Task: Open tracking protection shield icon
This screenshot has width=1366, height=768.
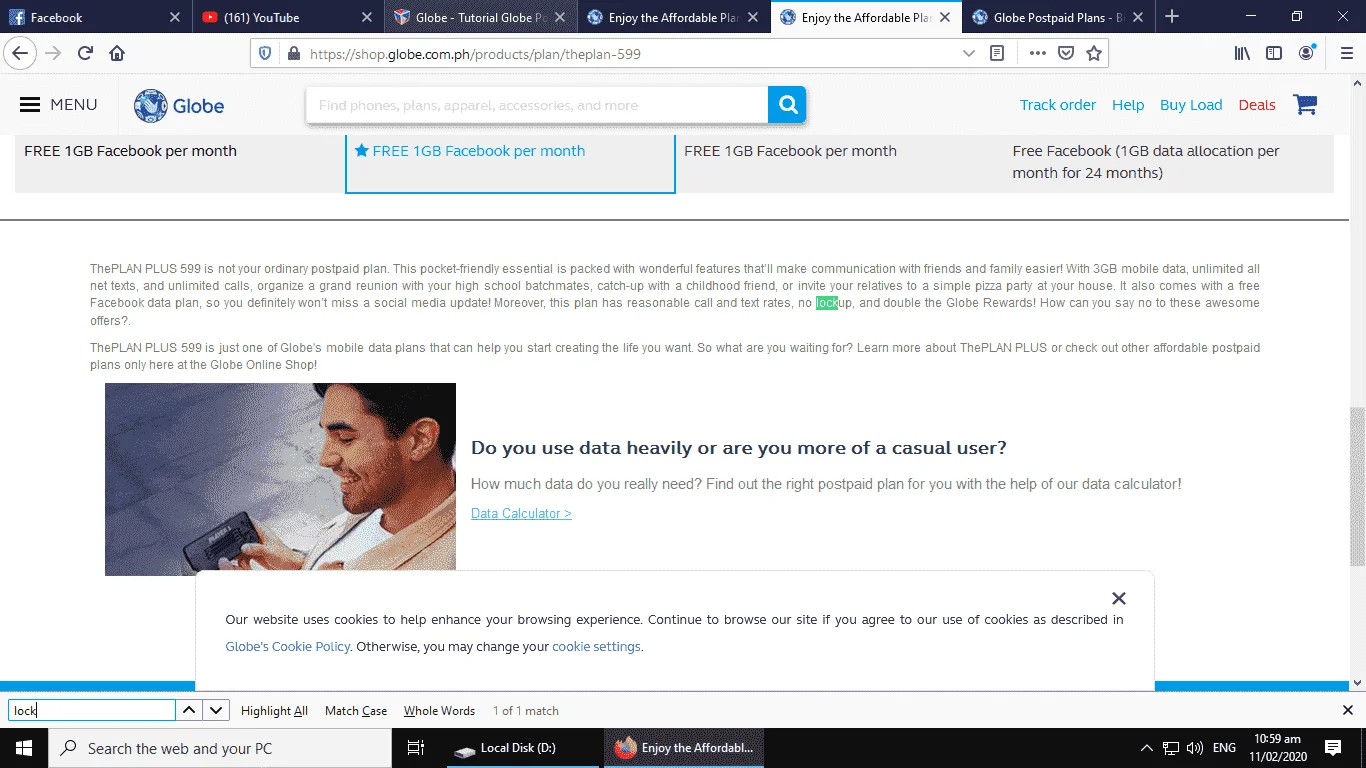Action: (x=265, y=54)
